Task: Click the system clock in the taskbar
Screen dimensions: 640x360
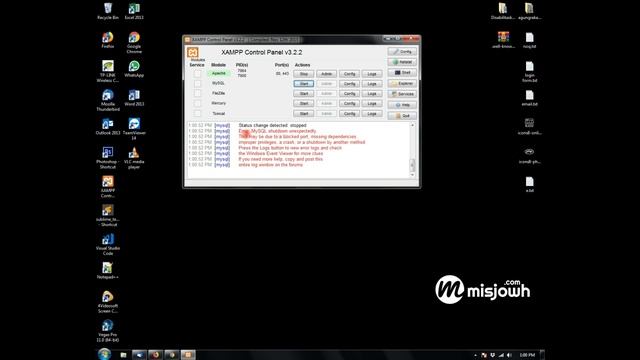Action: (x=527, y=355)
